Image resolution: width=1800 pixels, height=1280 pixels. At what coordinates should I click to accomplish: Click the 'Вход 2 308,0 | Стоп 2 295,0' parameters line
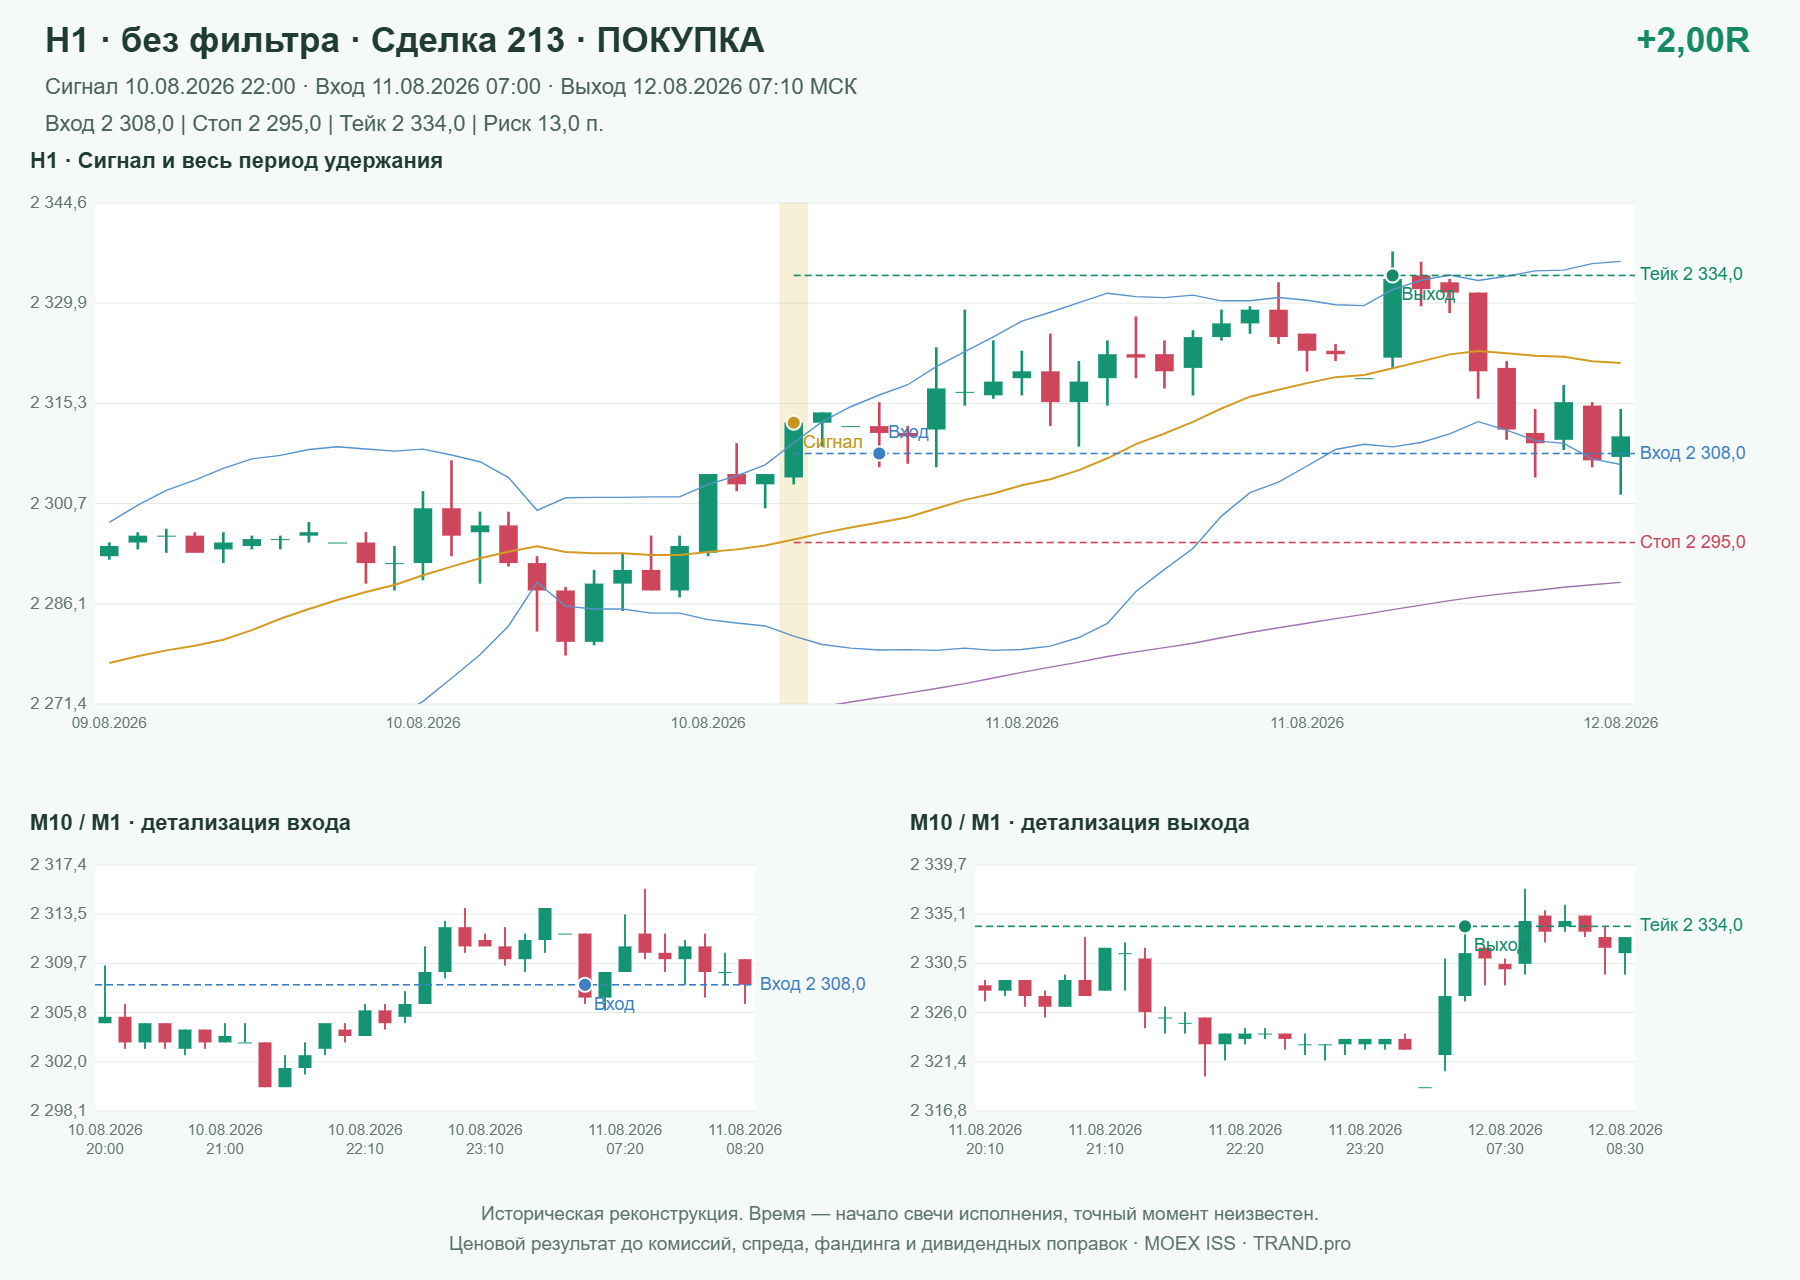[x=324, y=124]
